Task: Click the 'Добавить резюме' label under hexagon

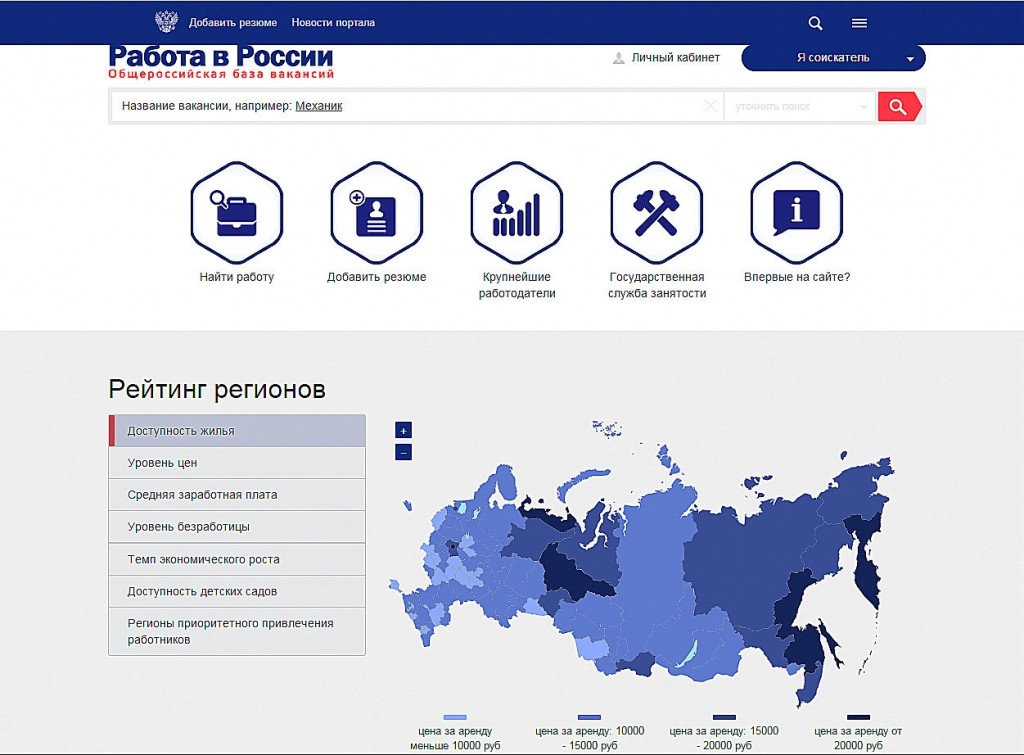Action: [377, 277]
